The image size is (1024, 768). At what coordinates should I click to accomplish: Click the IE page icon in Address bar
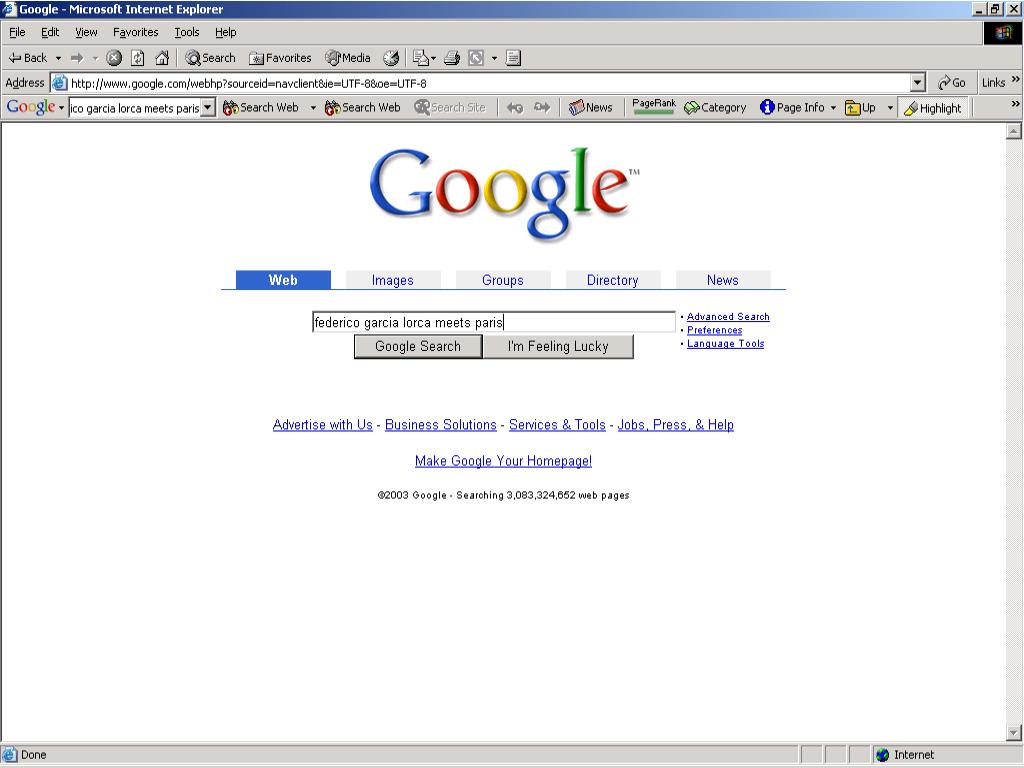click(59, 83)
